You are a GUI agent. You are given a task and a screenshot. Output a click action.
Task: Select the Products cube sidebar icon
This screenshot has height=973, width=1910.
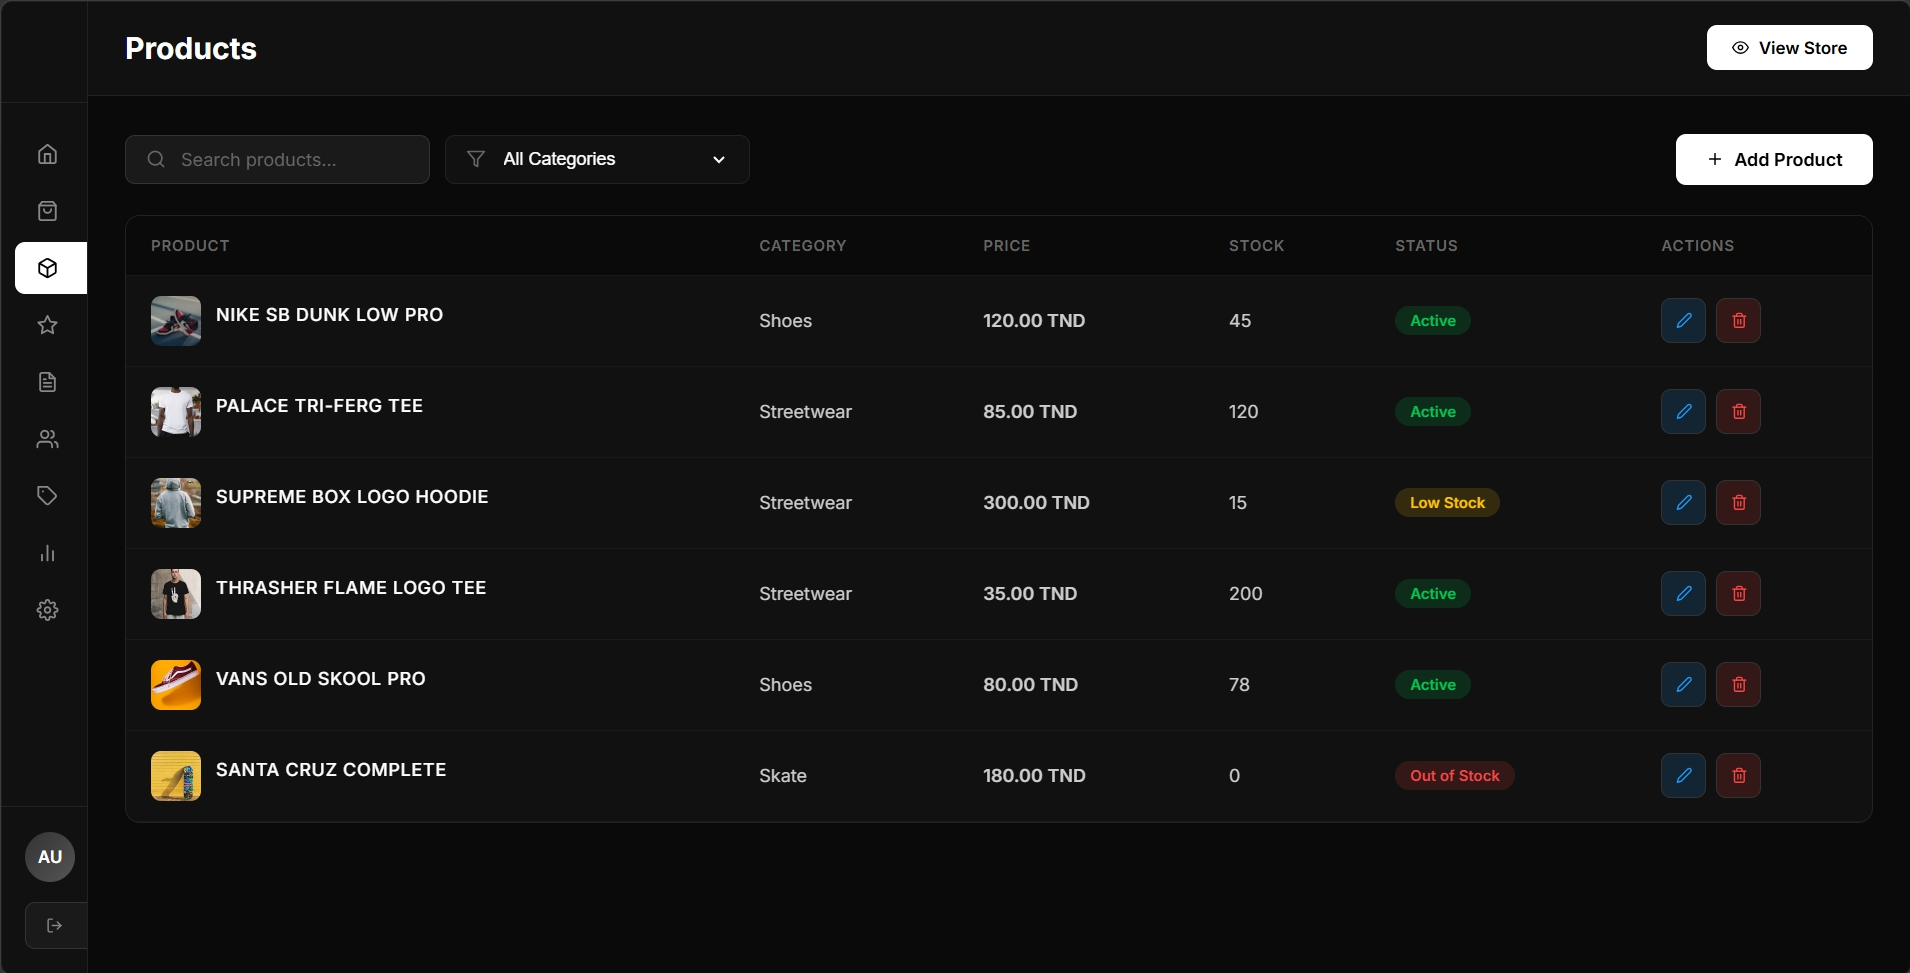pyautogui.click(x=51, y=268)
